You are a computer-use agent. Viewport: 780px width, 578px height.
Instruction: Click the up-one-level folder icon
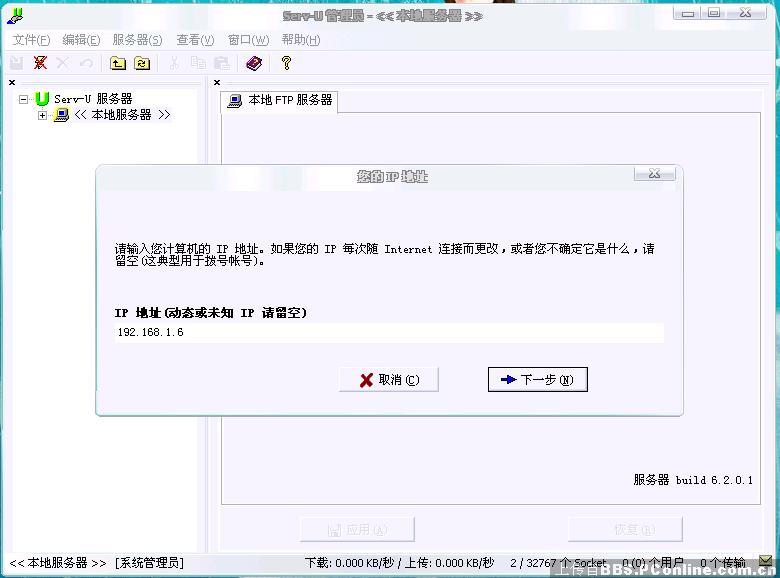(x=118, y=63)
